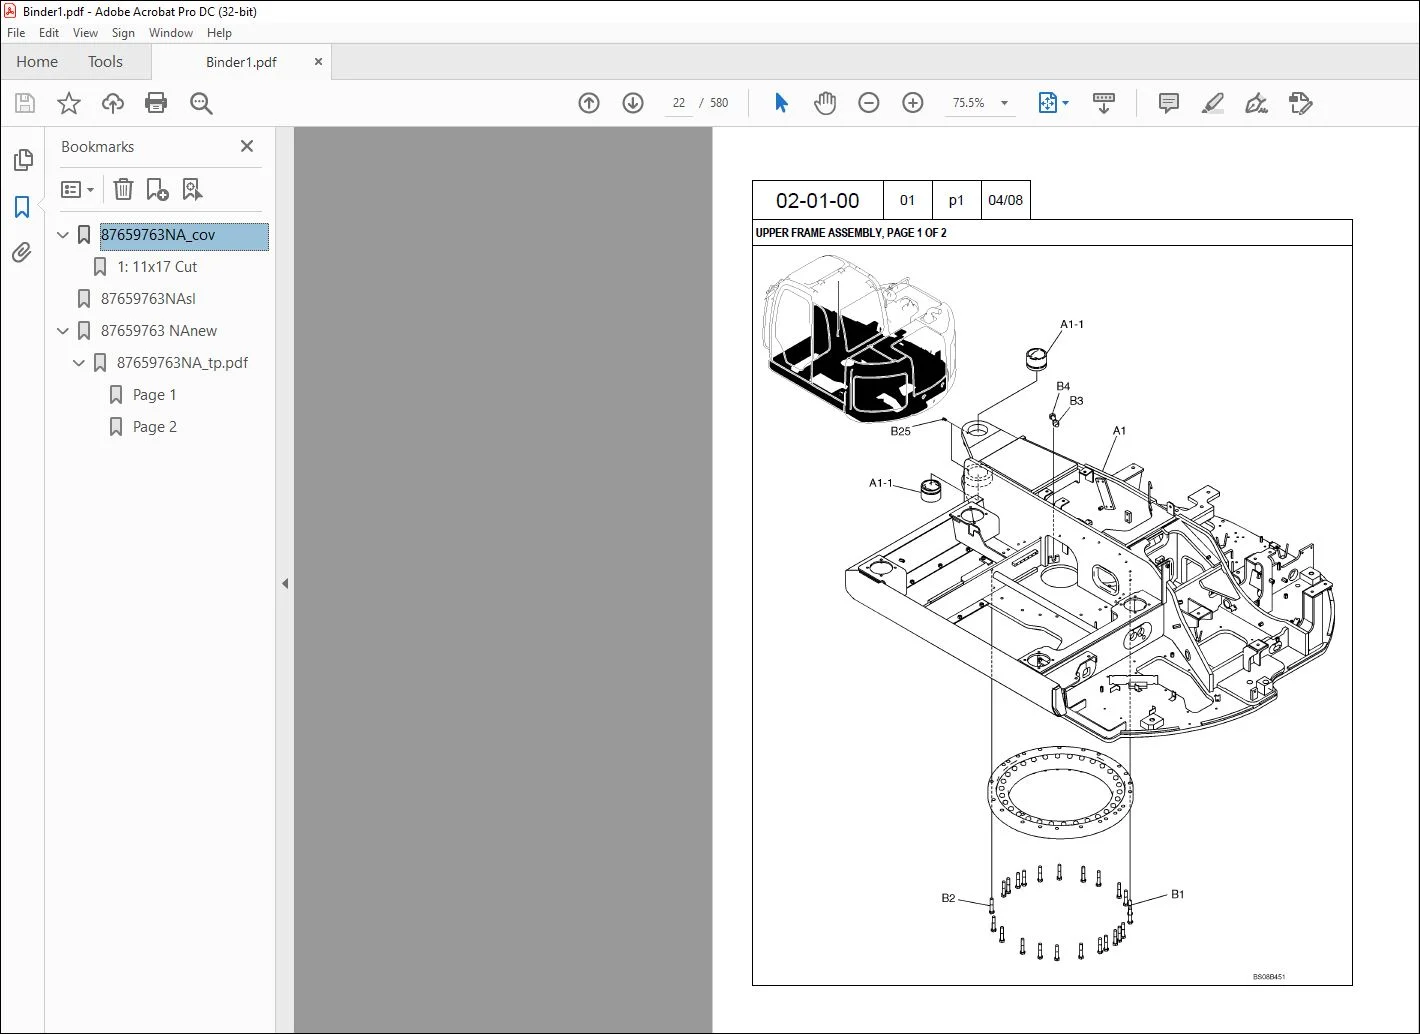Activate the Hand pan tool
1420x1034 pixels.
[x=825, y=103]
